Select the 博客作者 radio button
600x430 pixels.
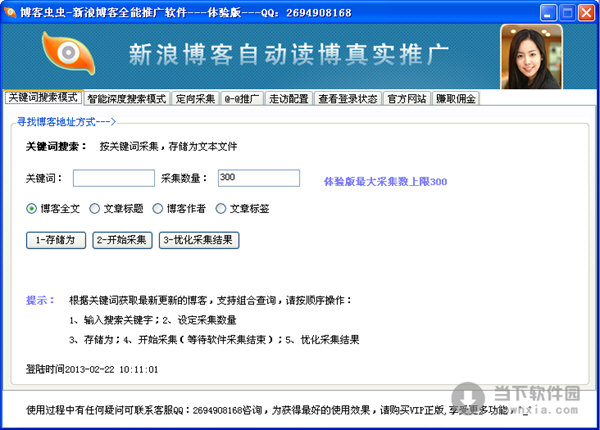(158, 208)
